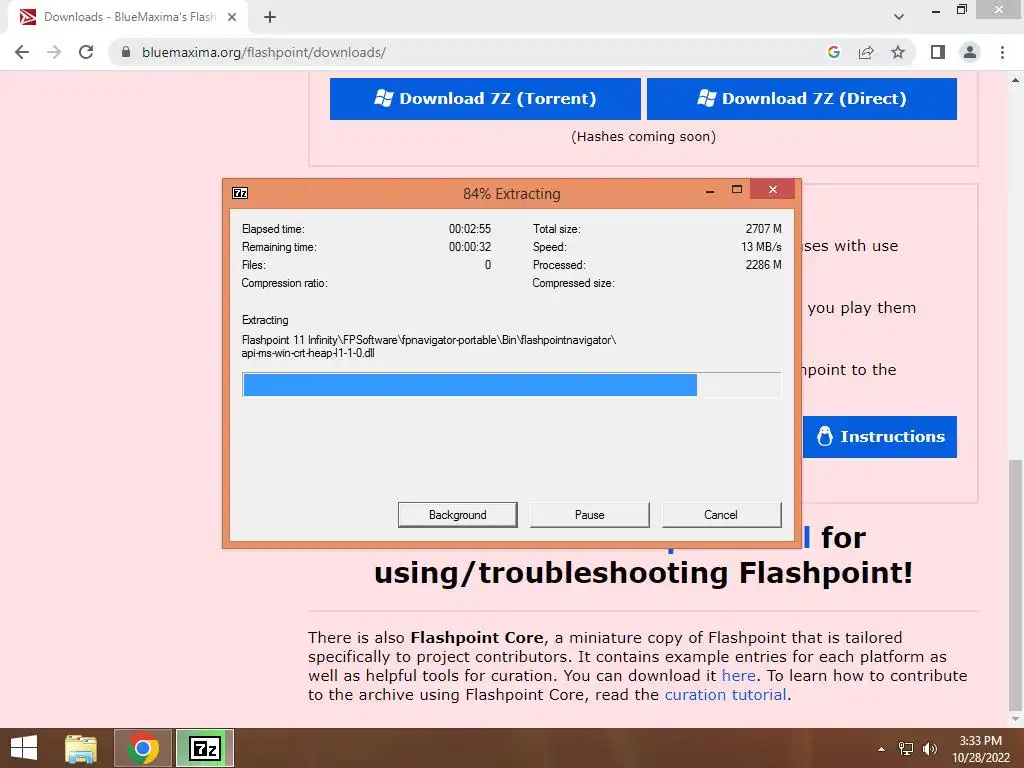Screen dimensions: 1024x768
Task: Click the Chrome back arrow
Action: coord(22,52)
